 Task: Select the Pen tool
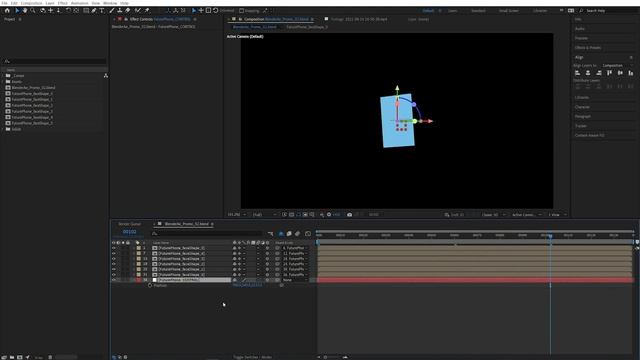[x=94, y=11]
